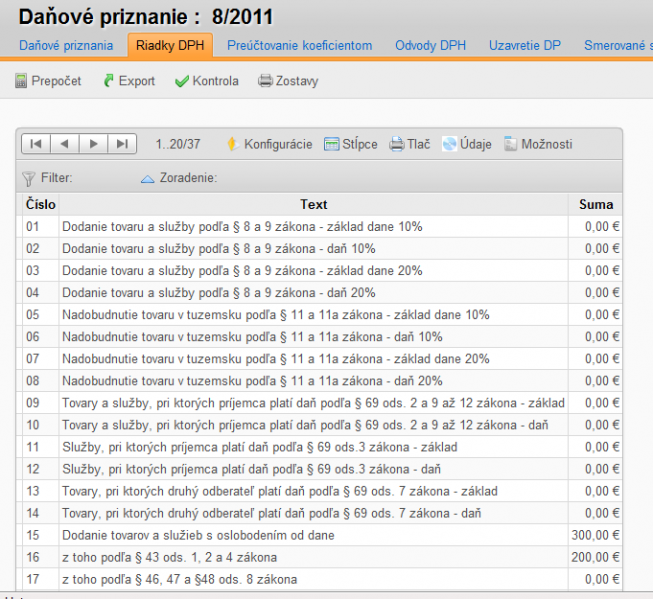The image size is (653, 599).
Task: Click the Export button label
Action: point(137,81)
